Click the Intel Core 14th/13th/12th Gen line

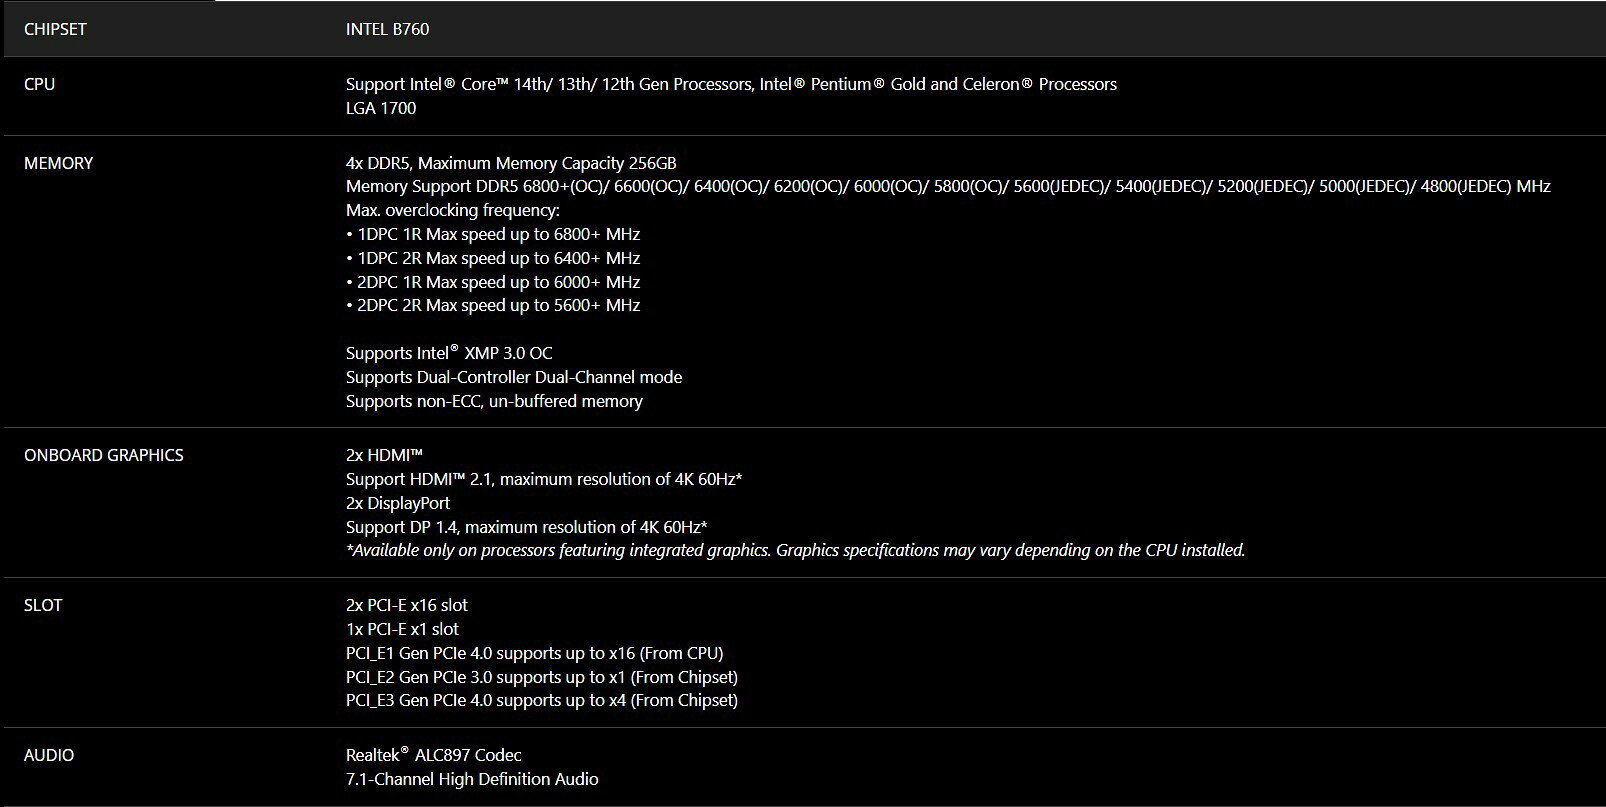tap(731, 84)
